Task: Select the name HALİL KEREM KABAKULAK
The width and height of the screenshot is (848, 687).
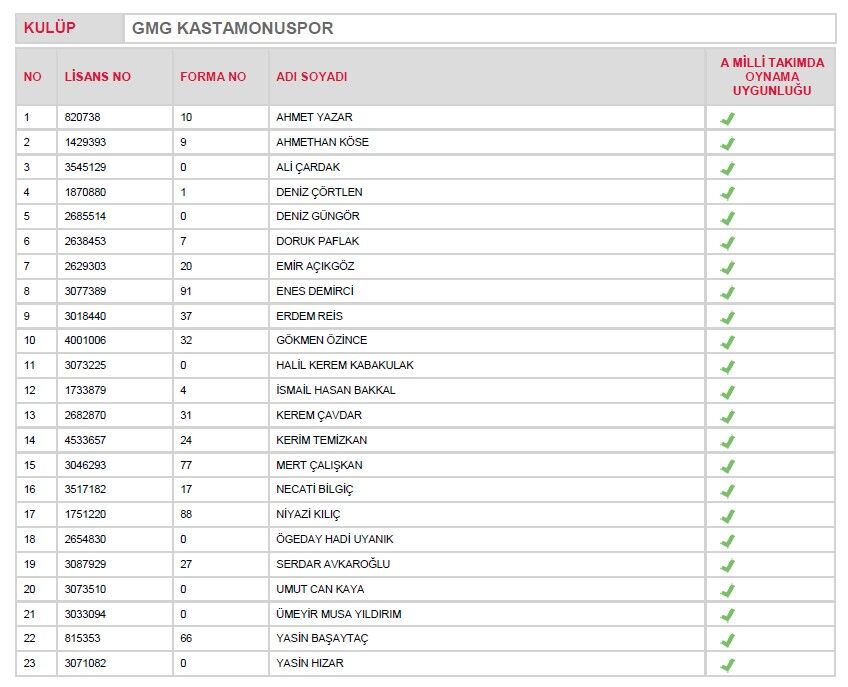Action: [344, 365]
